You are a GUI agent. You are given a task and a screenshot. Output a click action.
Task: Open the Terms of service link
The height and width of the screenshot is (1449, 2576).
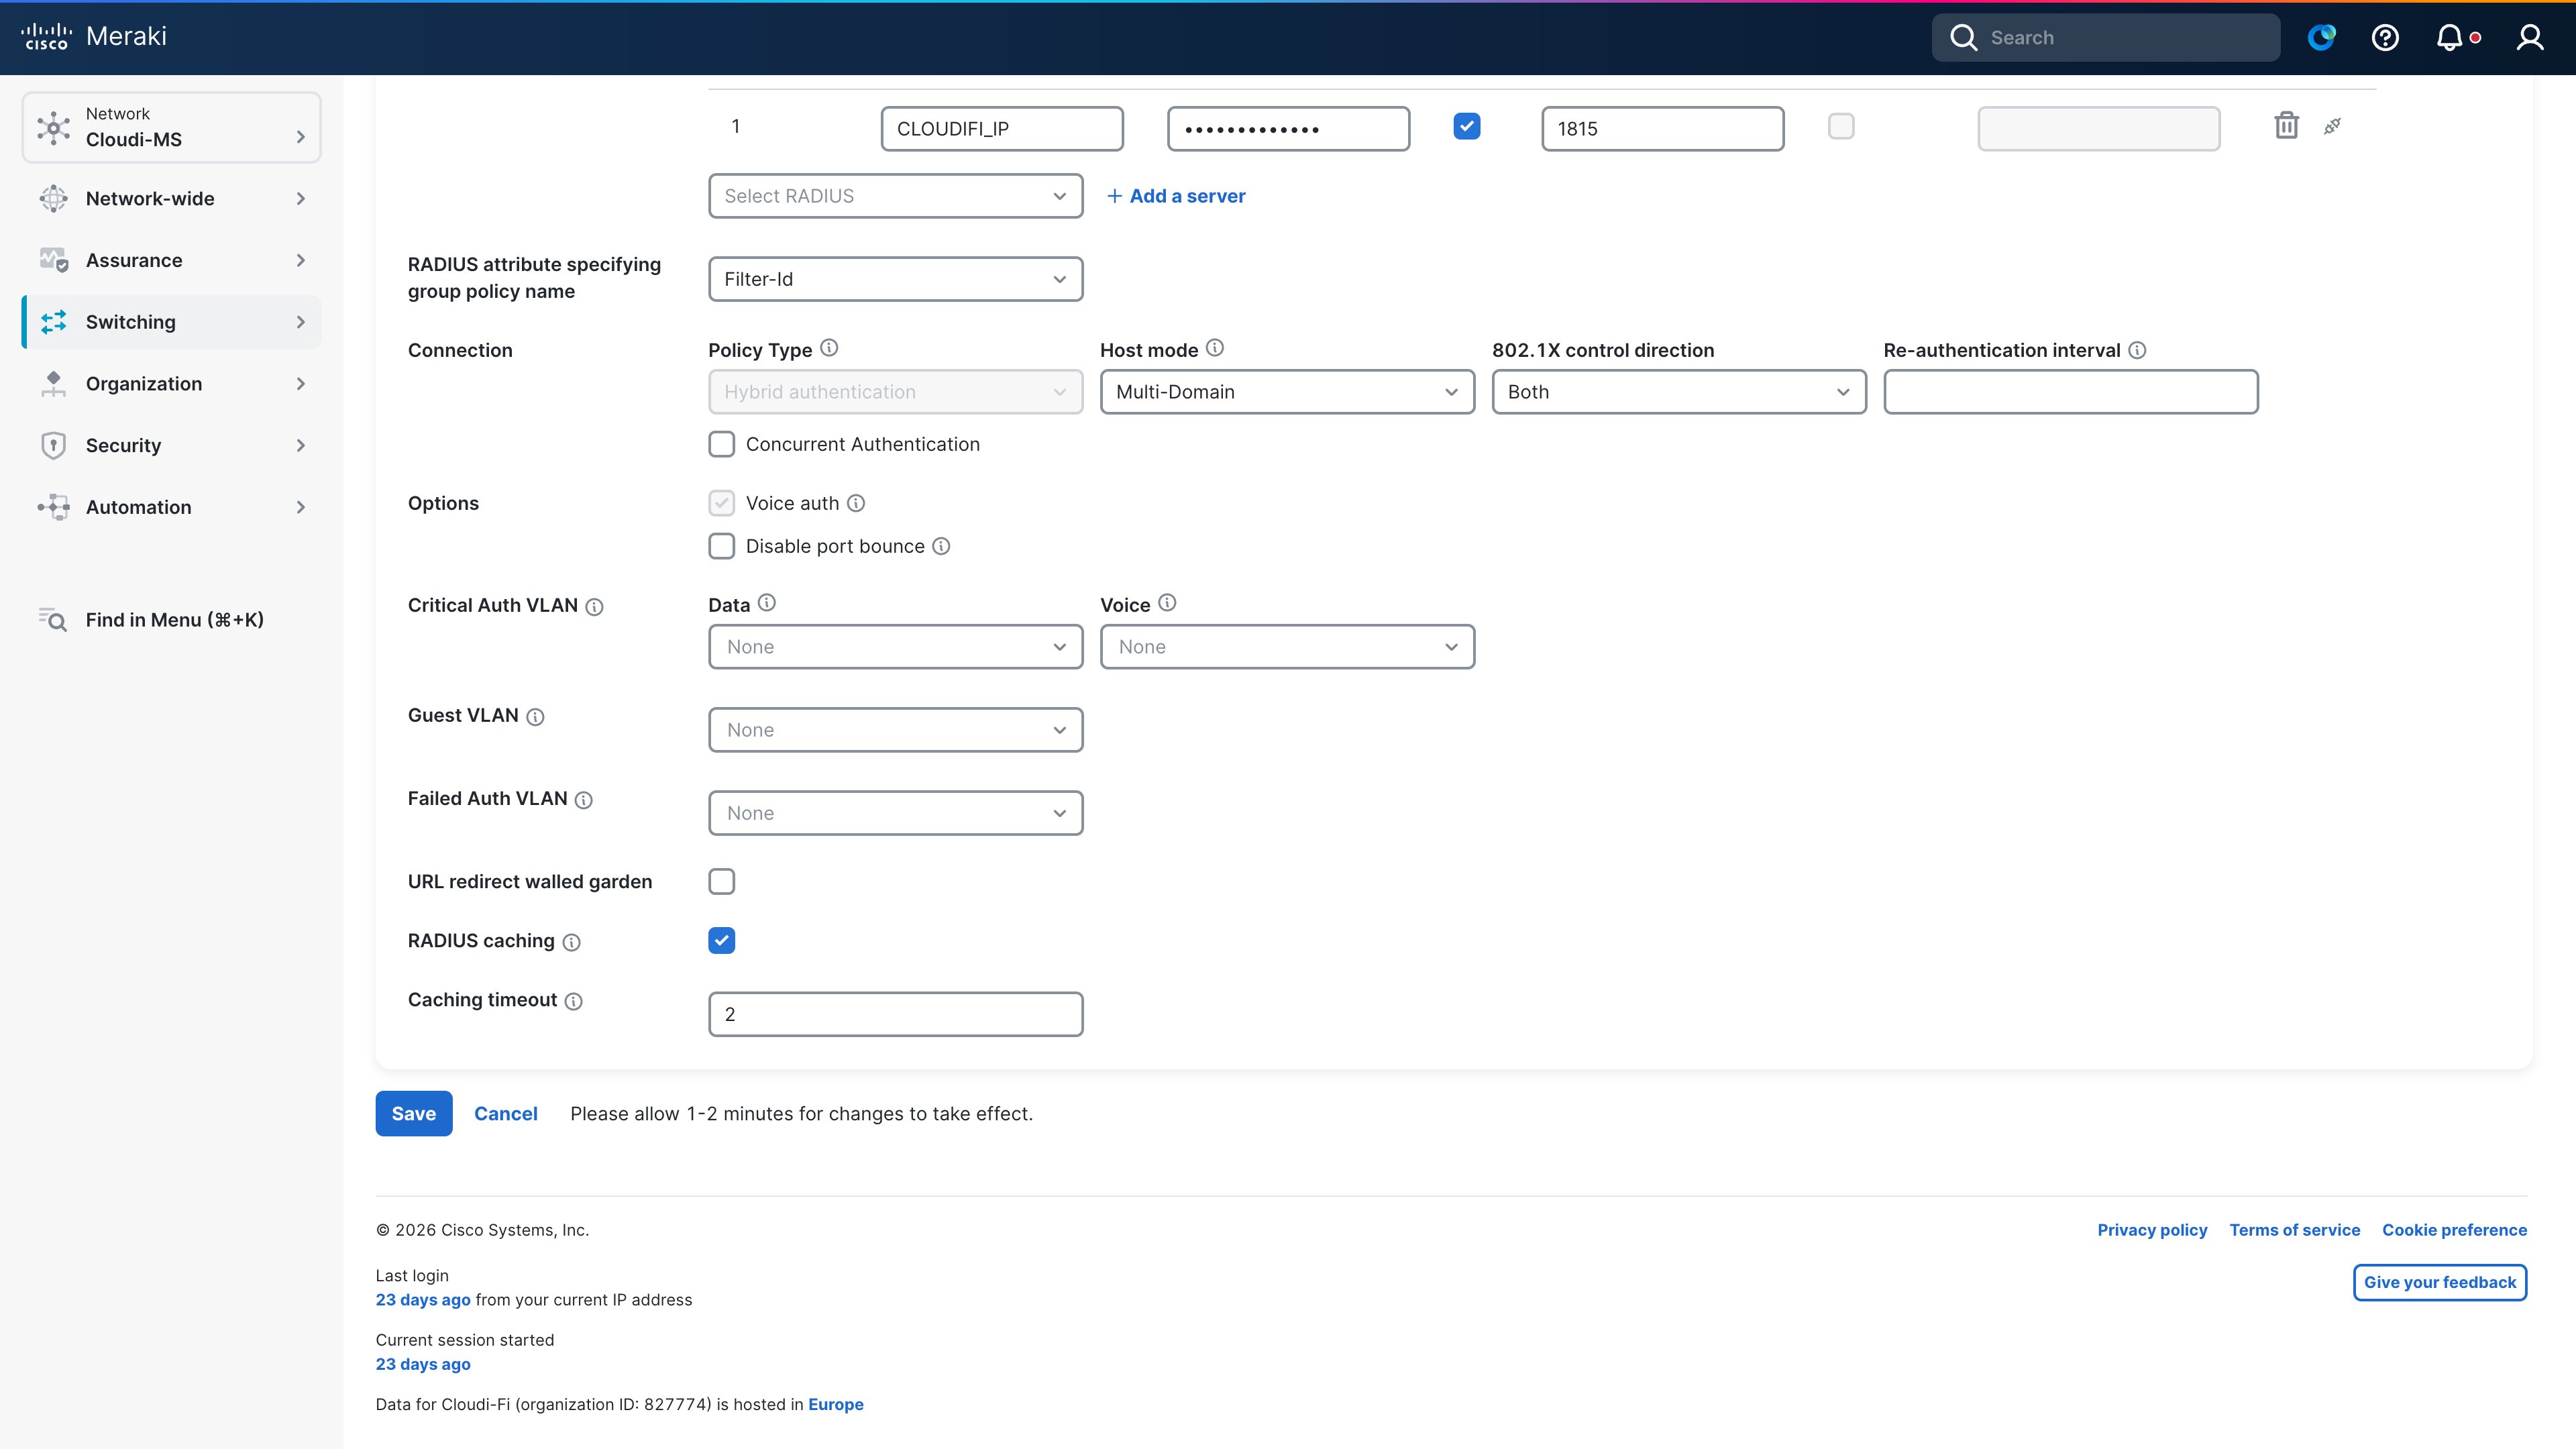point(2294,1230)
